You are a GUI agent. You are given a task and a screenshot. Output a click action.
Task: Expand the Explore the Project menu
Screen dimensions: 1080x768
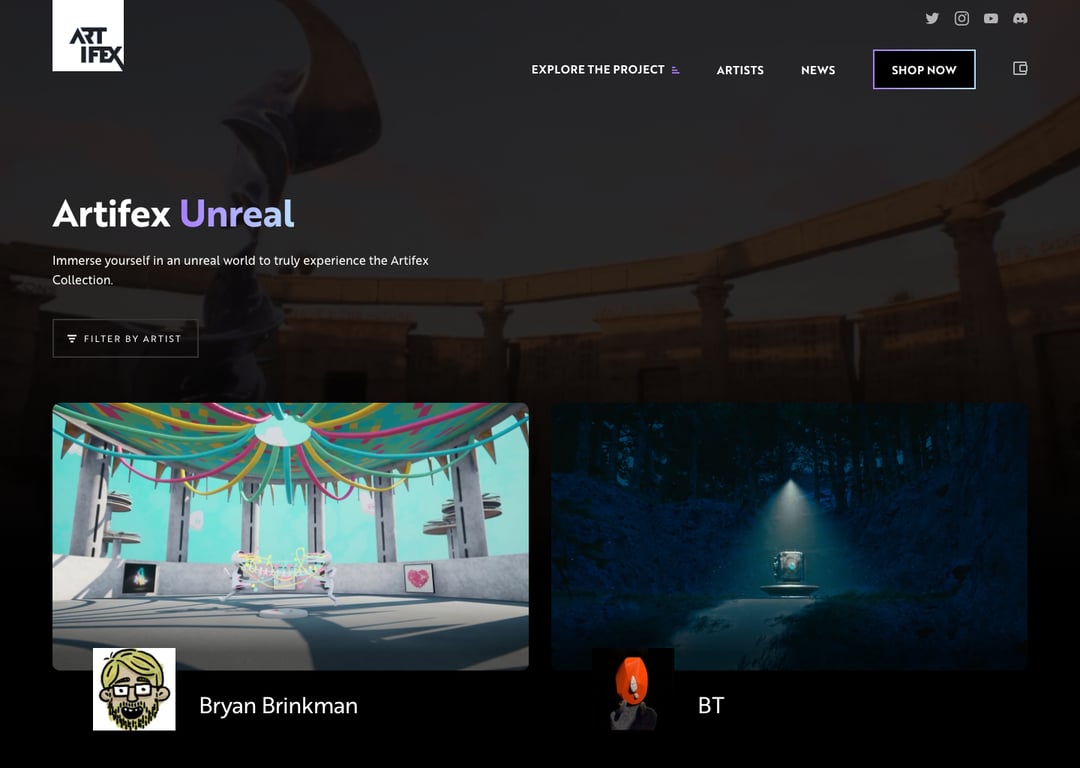(x=605, y=70)
